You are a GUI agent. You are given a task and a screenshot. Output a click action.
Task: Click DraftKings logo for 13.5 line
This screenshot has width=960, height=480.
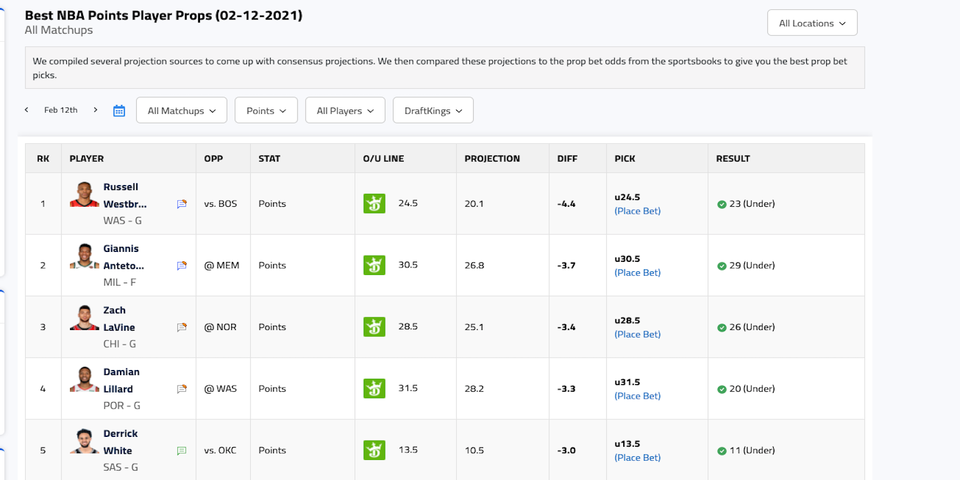pos(374,450)
